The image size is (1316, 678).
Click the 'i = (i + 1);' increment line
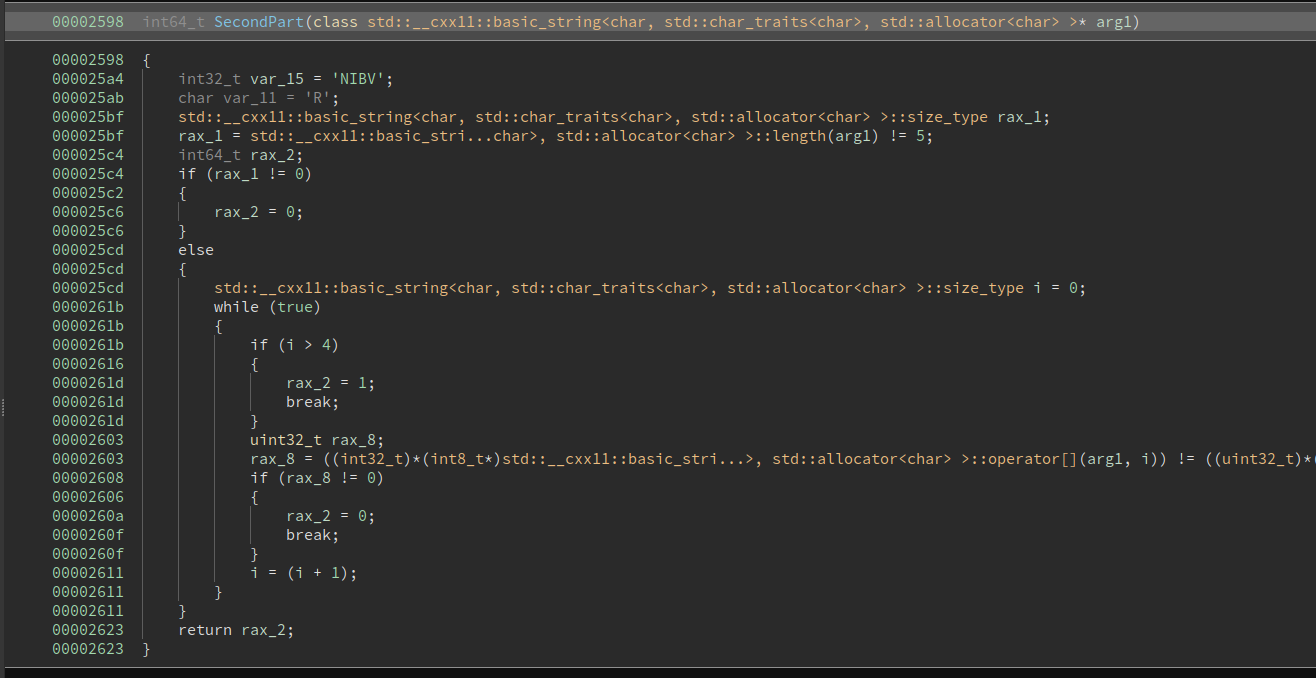[x=303, y=573]
